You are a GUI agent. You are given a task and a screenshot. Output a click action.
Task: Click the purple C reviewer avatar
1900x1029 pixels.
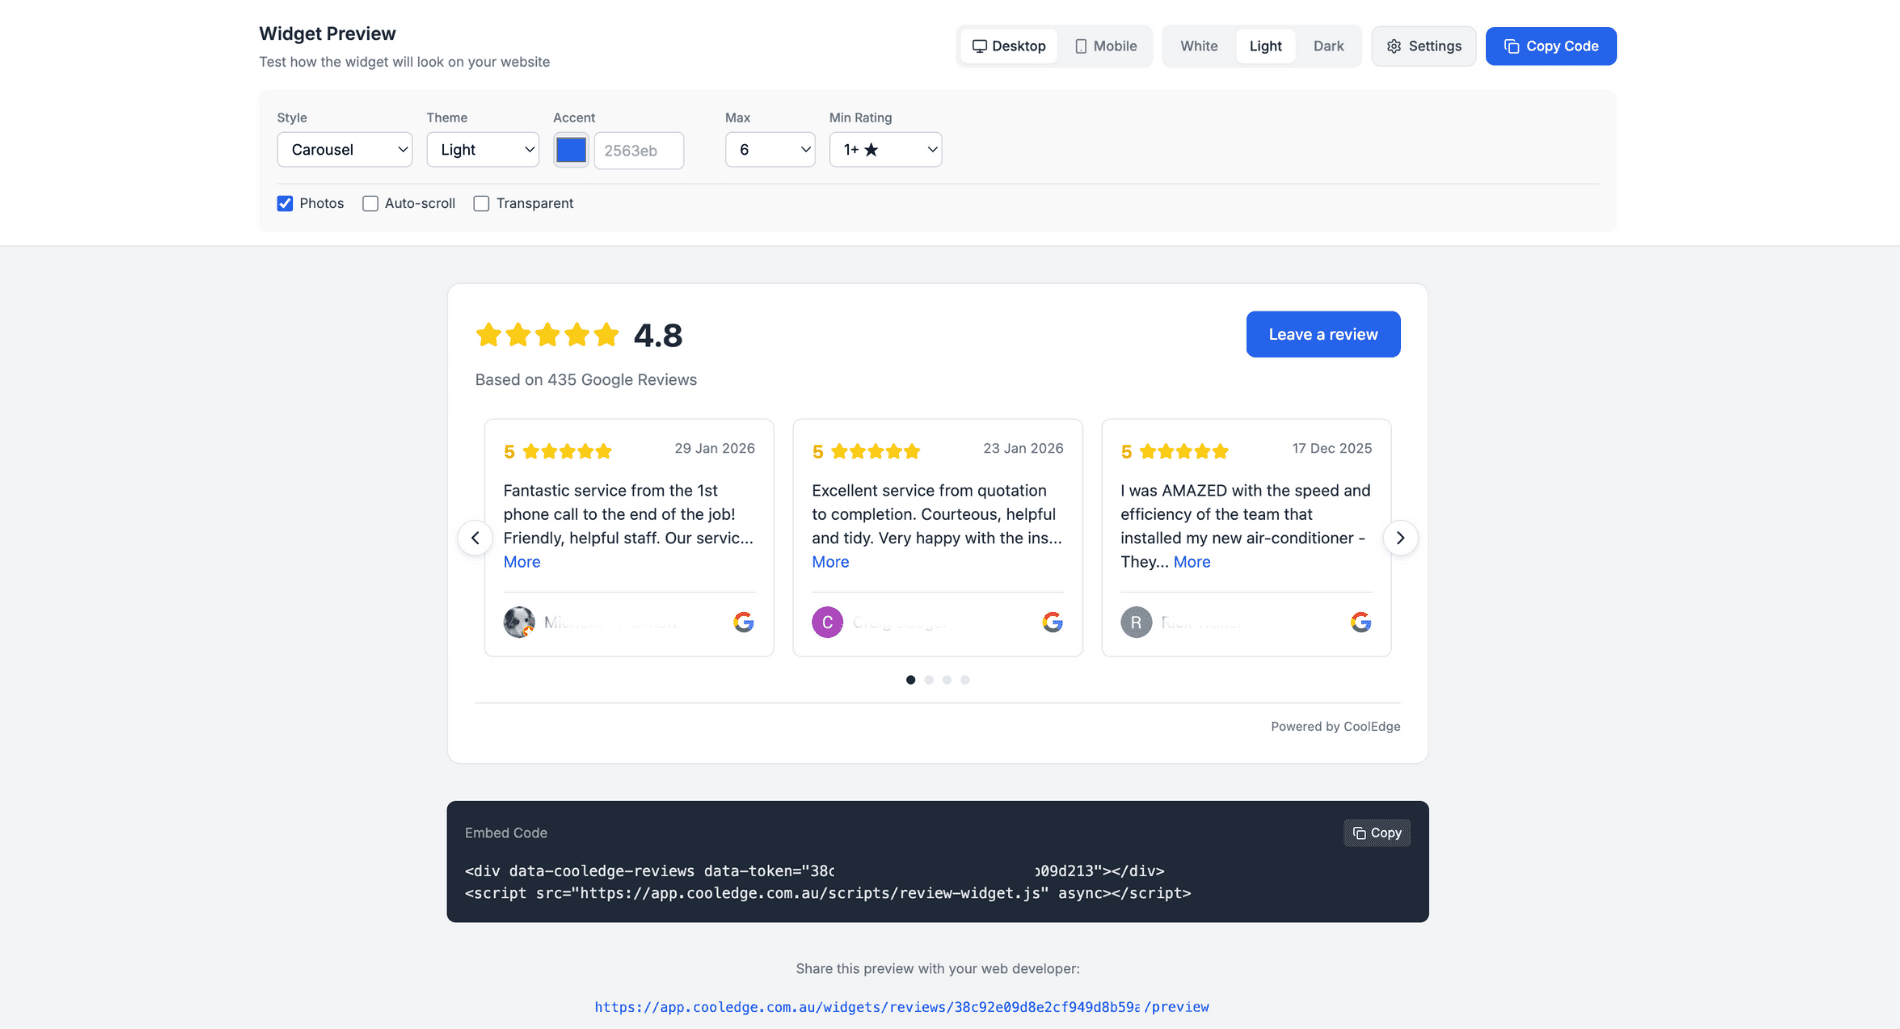tap(827, 622)
